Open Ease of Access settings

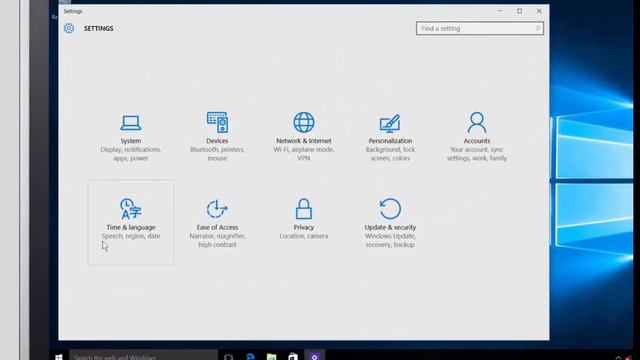(x=217, y=222)
